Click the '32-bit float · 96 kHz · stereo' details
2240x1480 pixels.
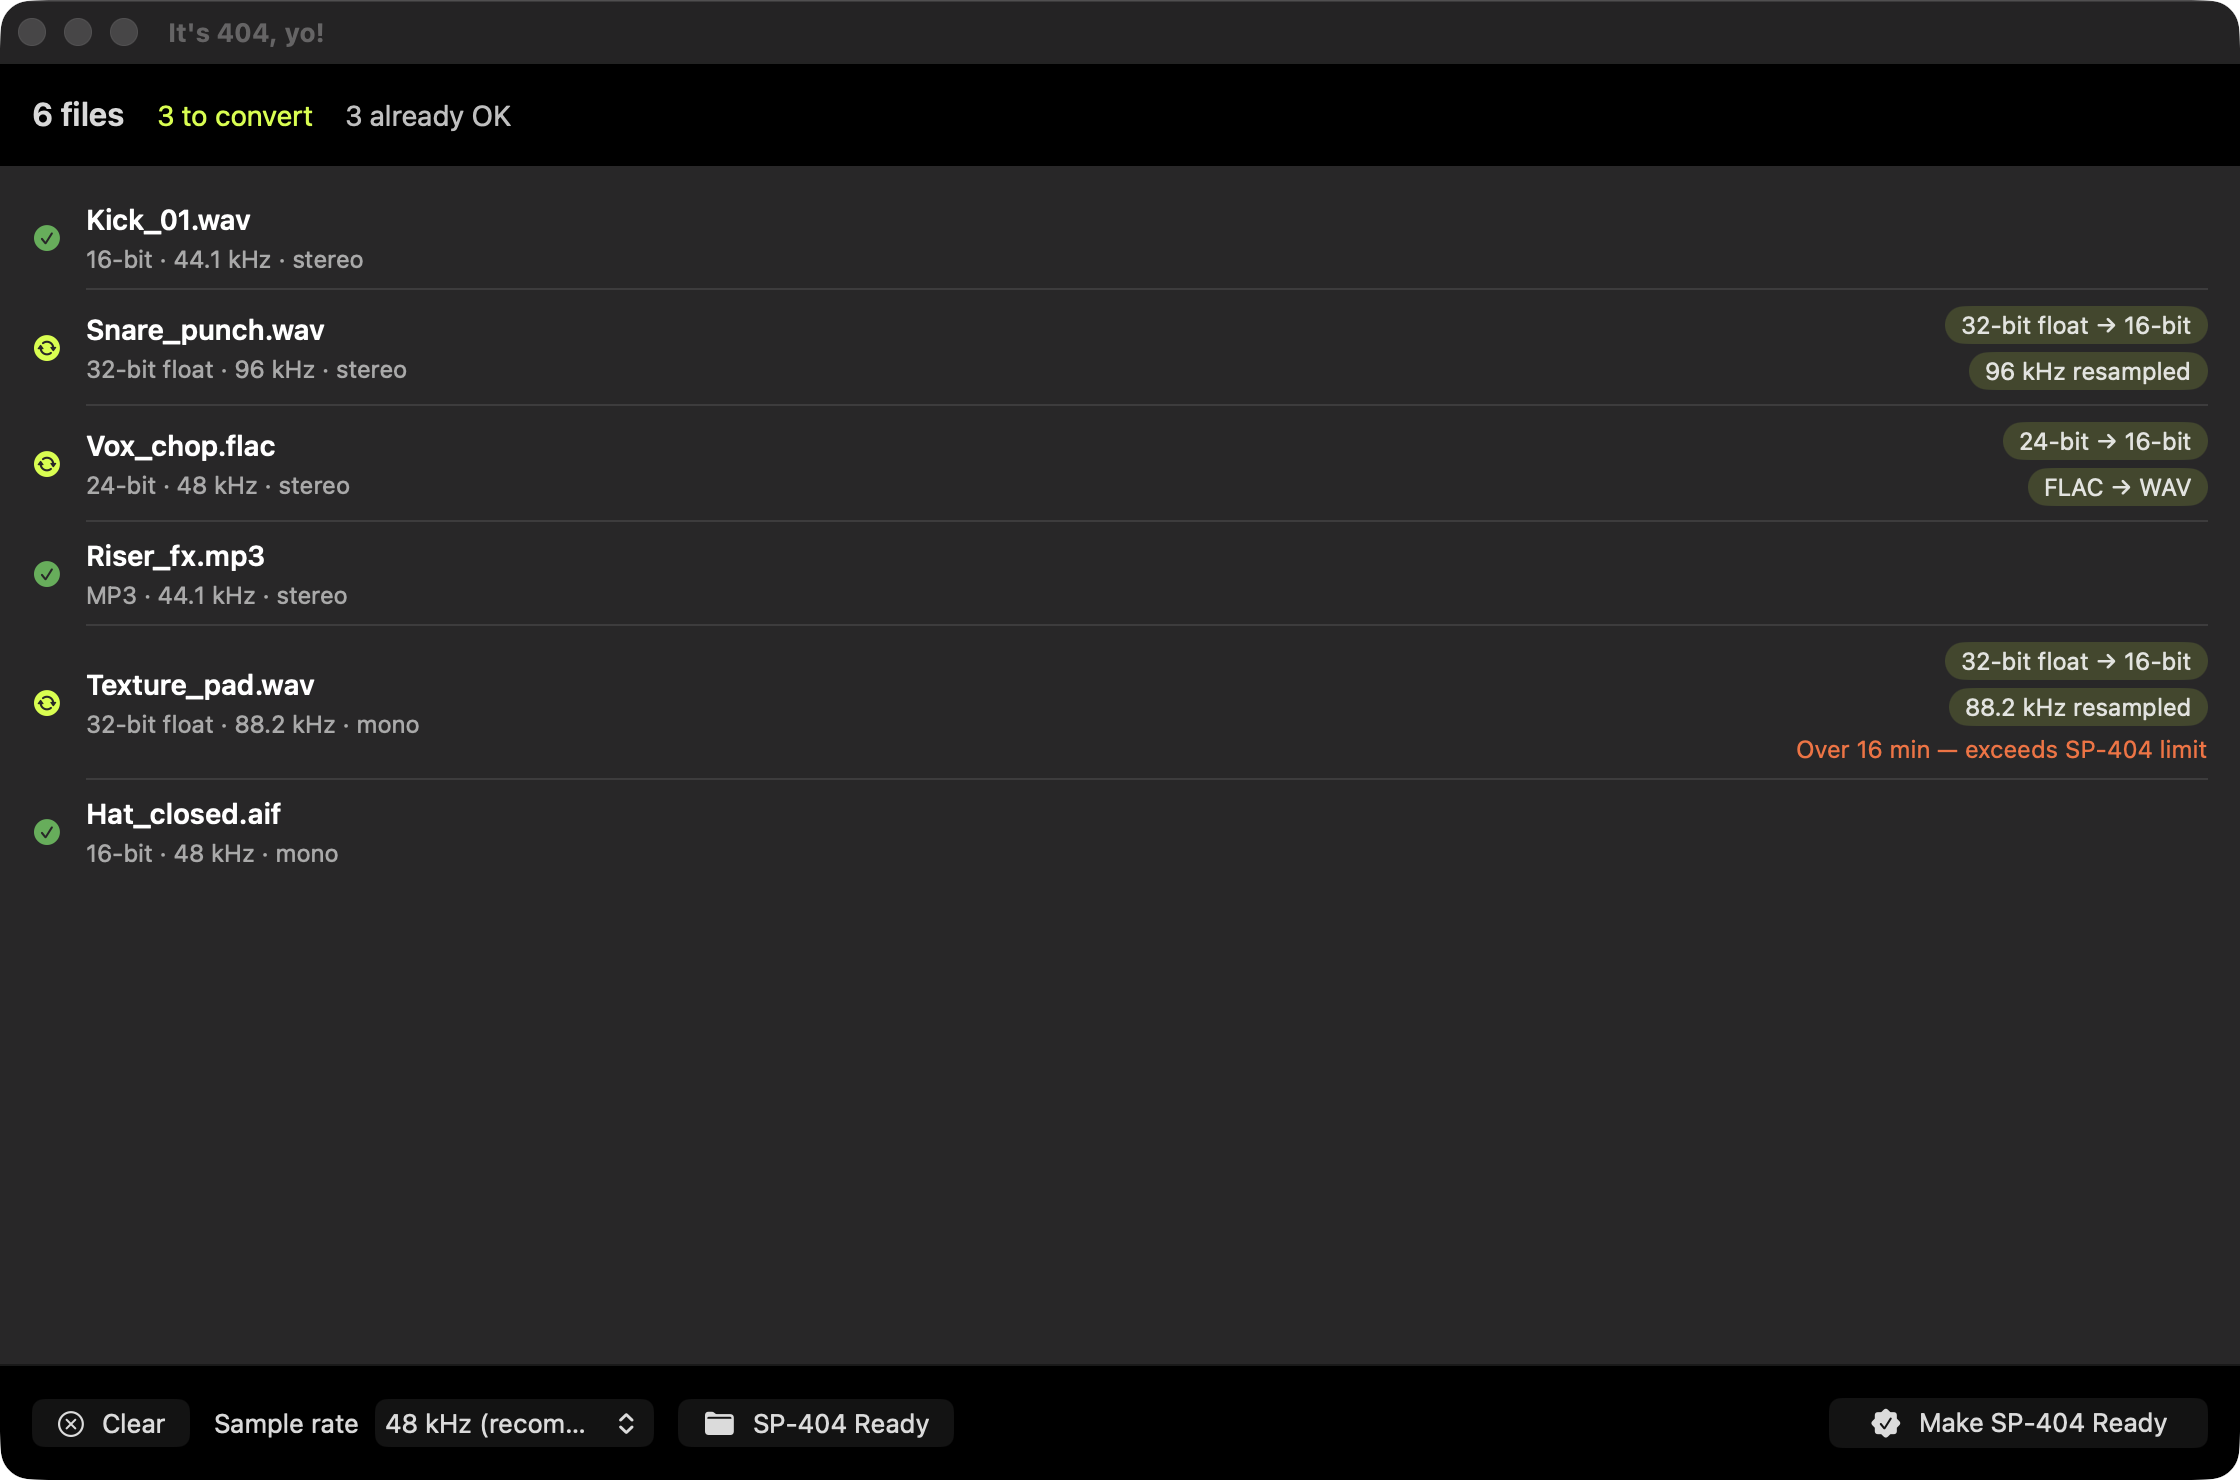tap(246, 370)
